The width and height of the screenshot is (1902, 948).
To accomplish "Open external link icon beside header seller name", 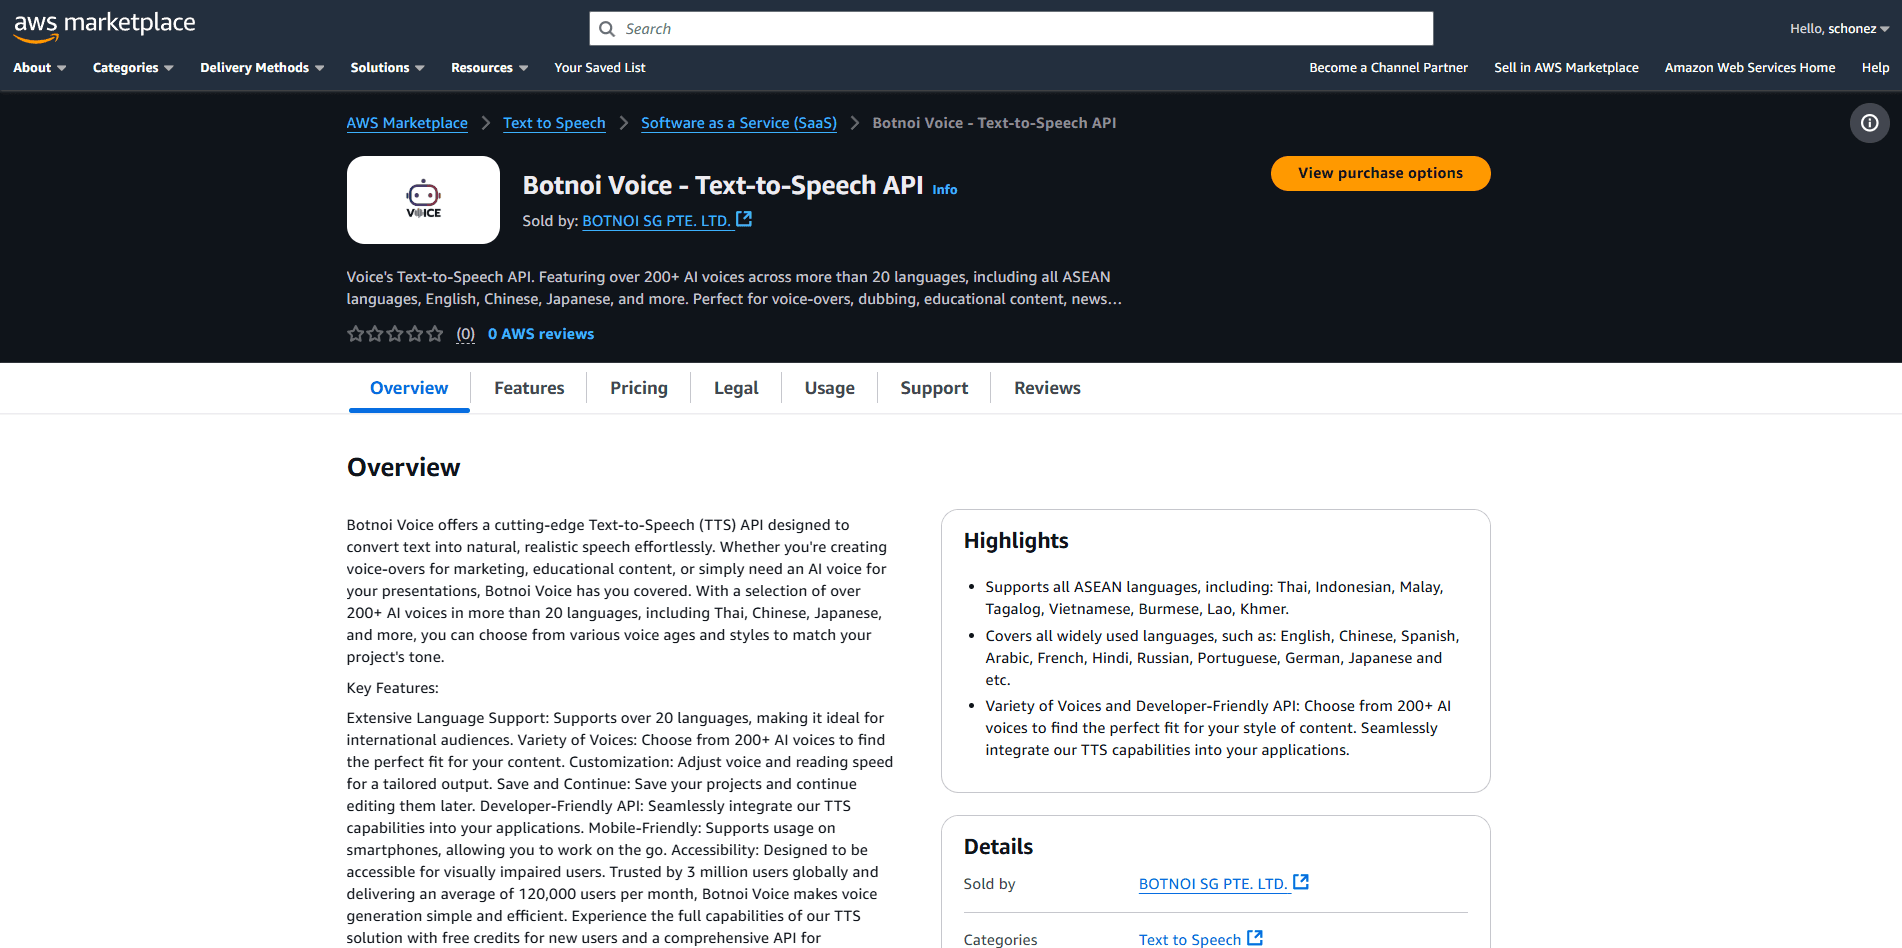I will coord(744,219).
